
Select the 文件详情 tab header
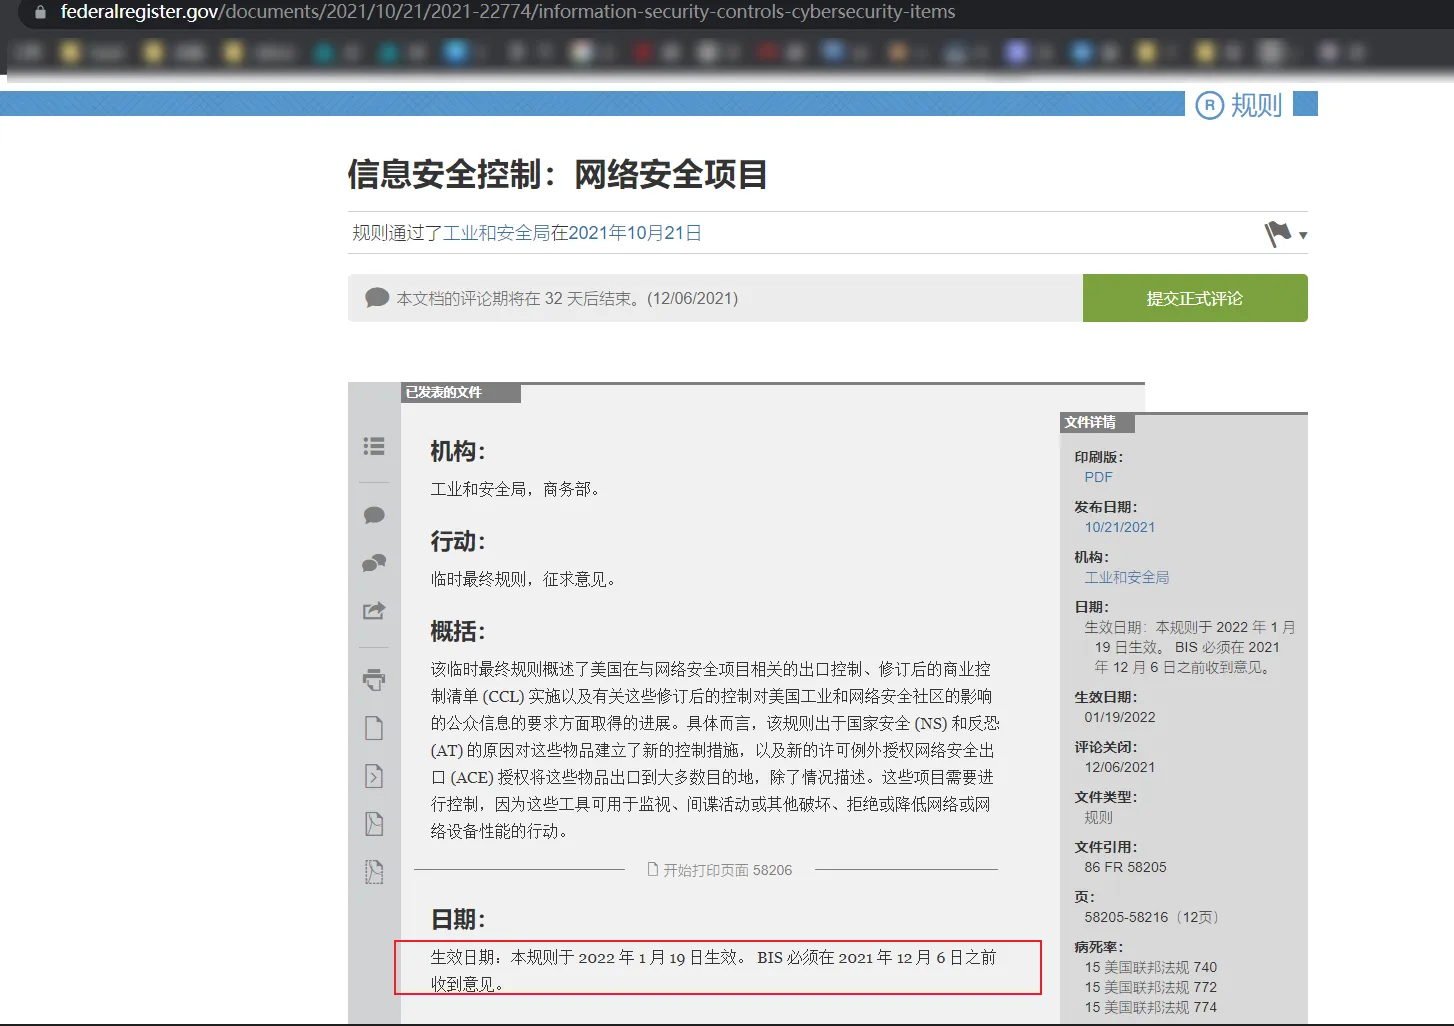pyautogui.click(x=1090, y=422)
